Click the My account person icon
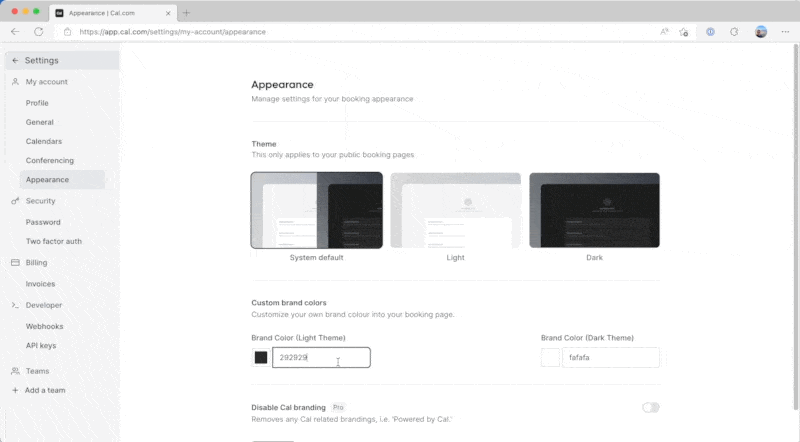Viewport: 800px width, 442px height. (x=15, y=82)
